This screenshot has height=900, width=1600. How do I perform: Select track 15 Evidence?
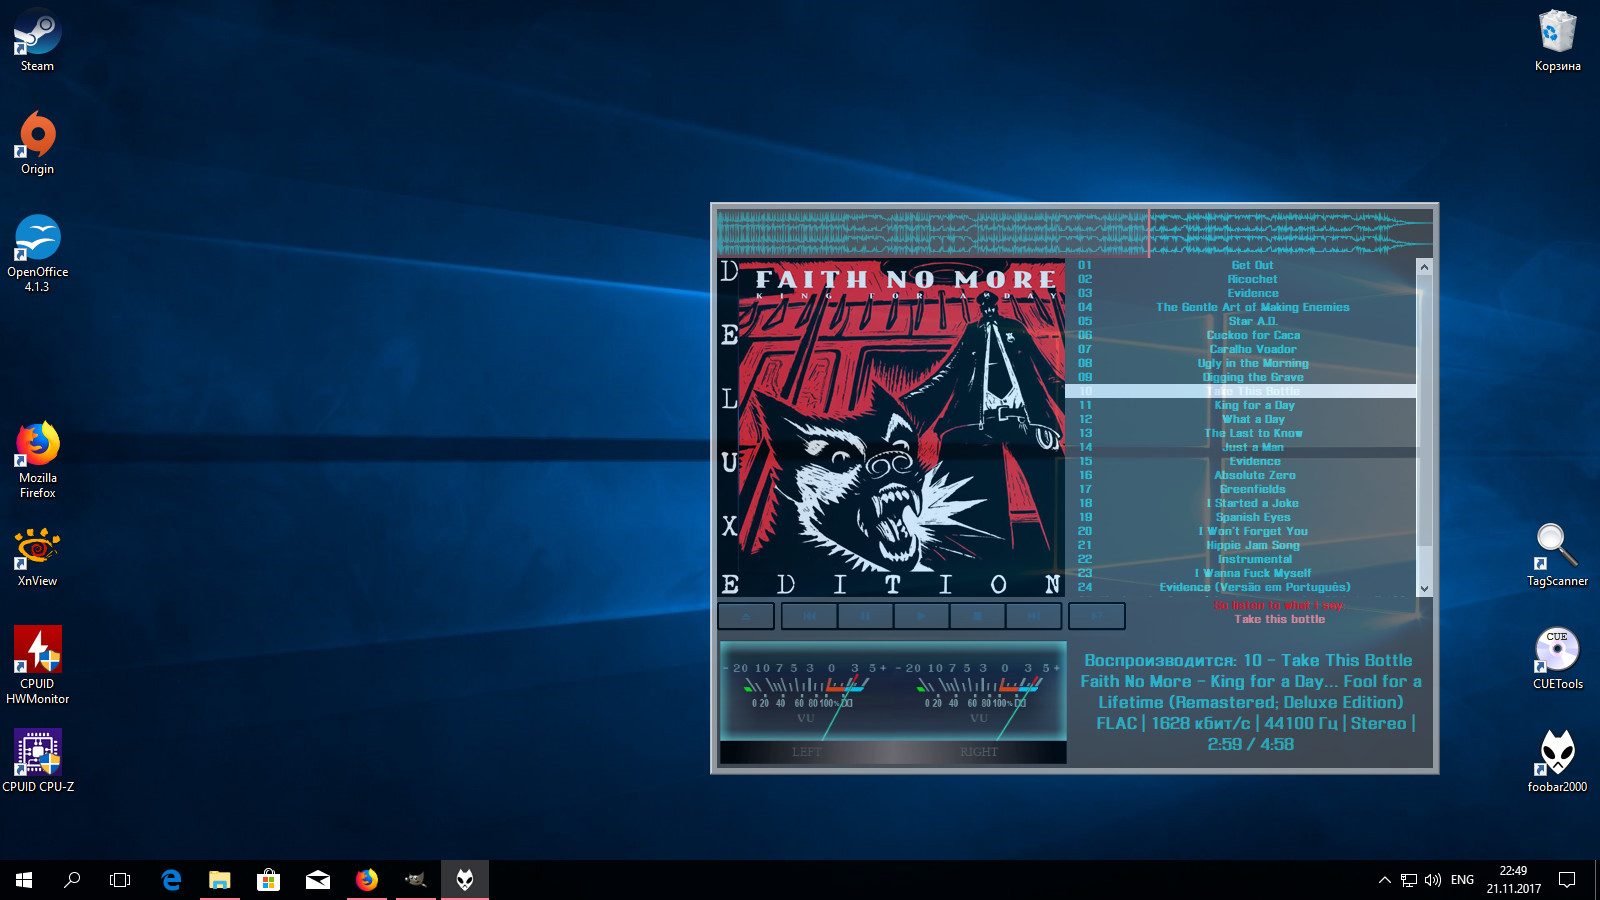point(1241,461)
